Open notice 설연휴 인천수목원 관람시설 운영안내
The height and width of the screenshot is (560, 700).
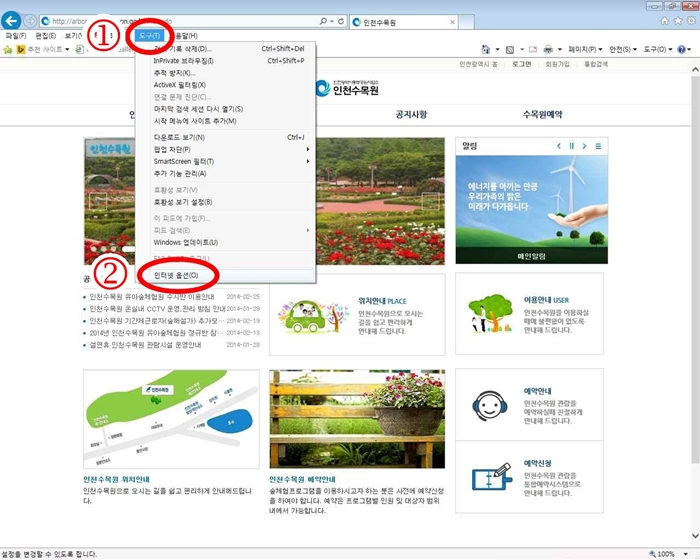pyautogui.click(x=145, y=345)
